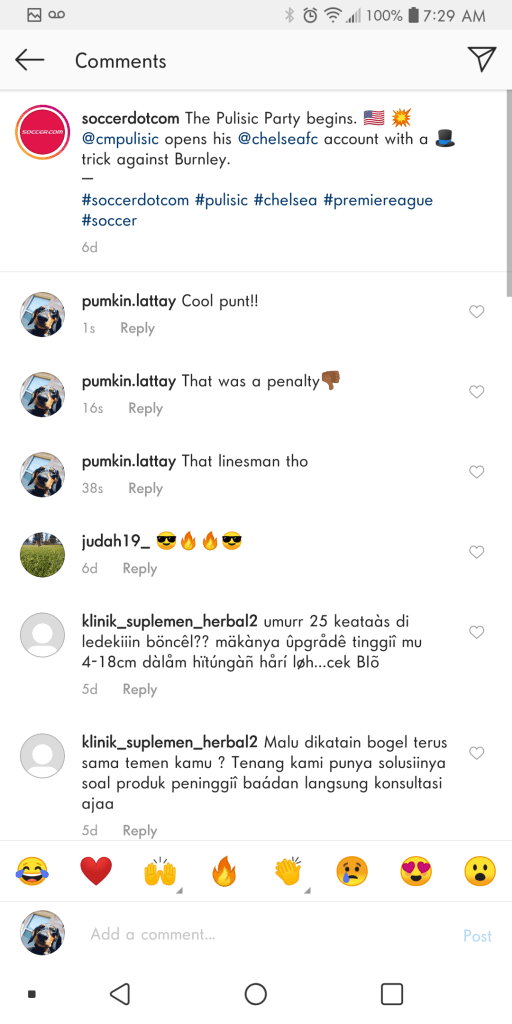Image resolution: width=512 pixels, height=1024 pixels.
Task: Reply to 'That linesman tho' comment
Action: (x=145, y=488)
